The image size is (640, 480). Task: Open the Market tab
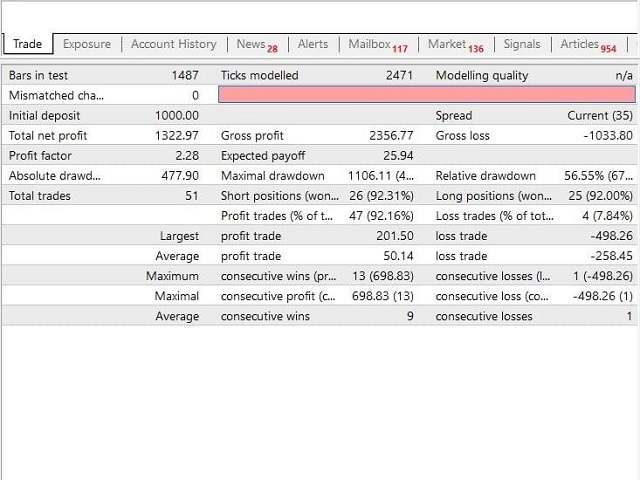(x=456, y=44)
